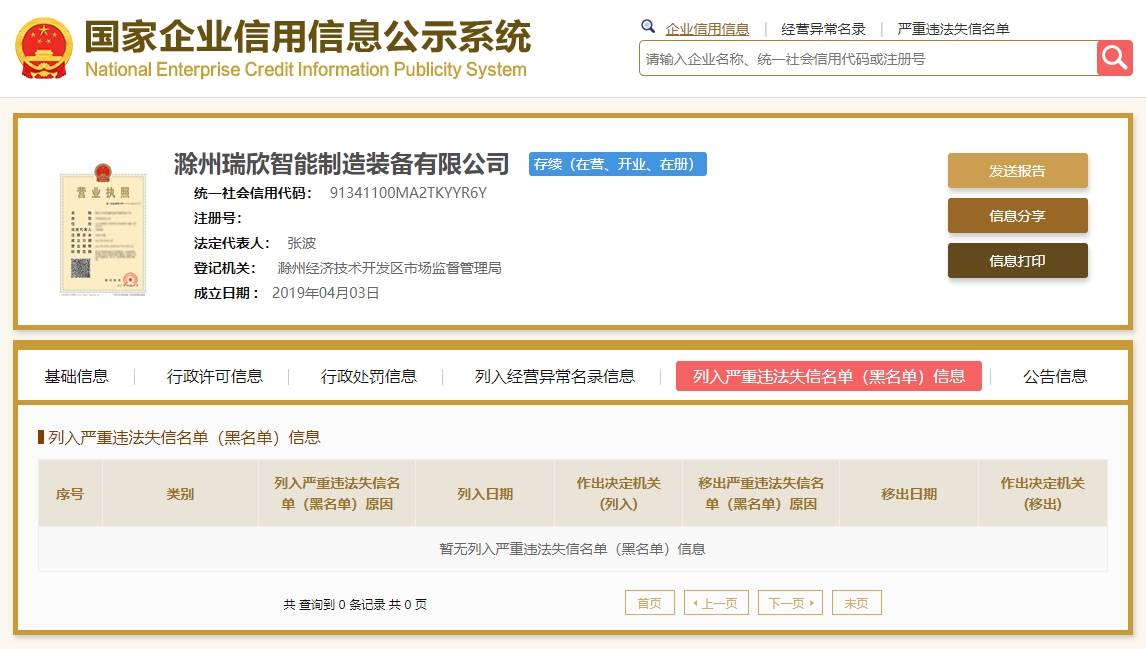Switch to 列入经营异常名录信息 tab
This screenshot has height=649, width=1146.
555,376
